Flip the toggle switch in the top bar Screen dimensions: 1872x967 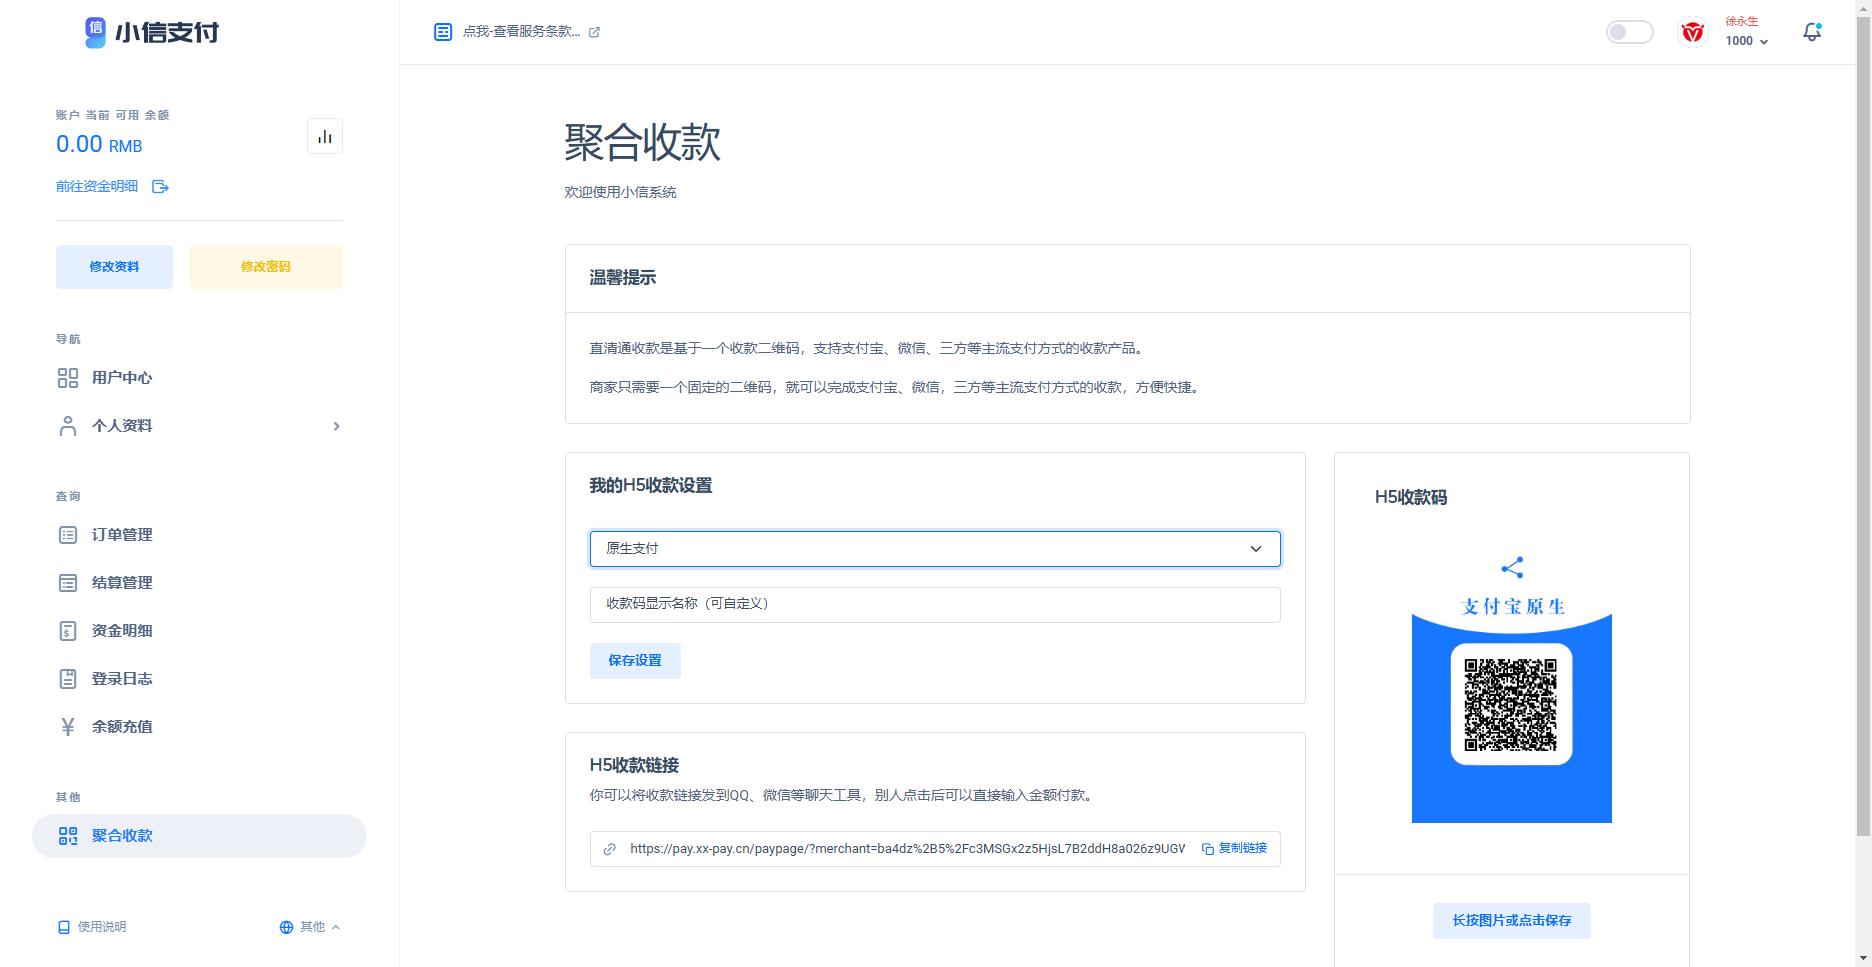pos(1629,32)
